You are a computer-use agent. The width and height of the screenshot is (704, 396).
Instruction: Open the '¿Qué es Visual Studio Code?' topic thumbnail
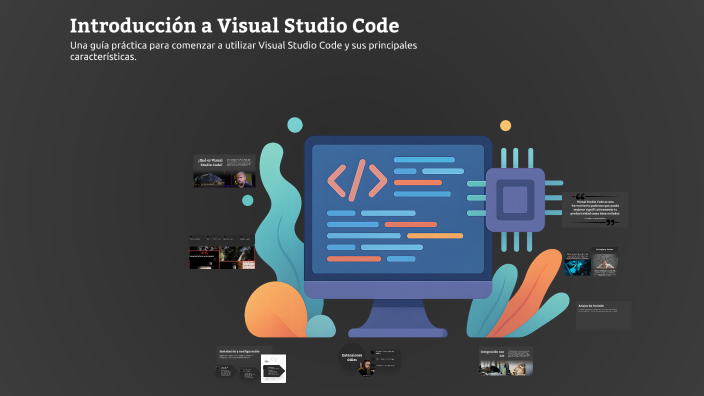(224, 171)
